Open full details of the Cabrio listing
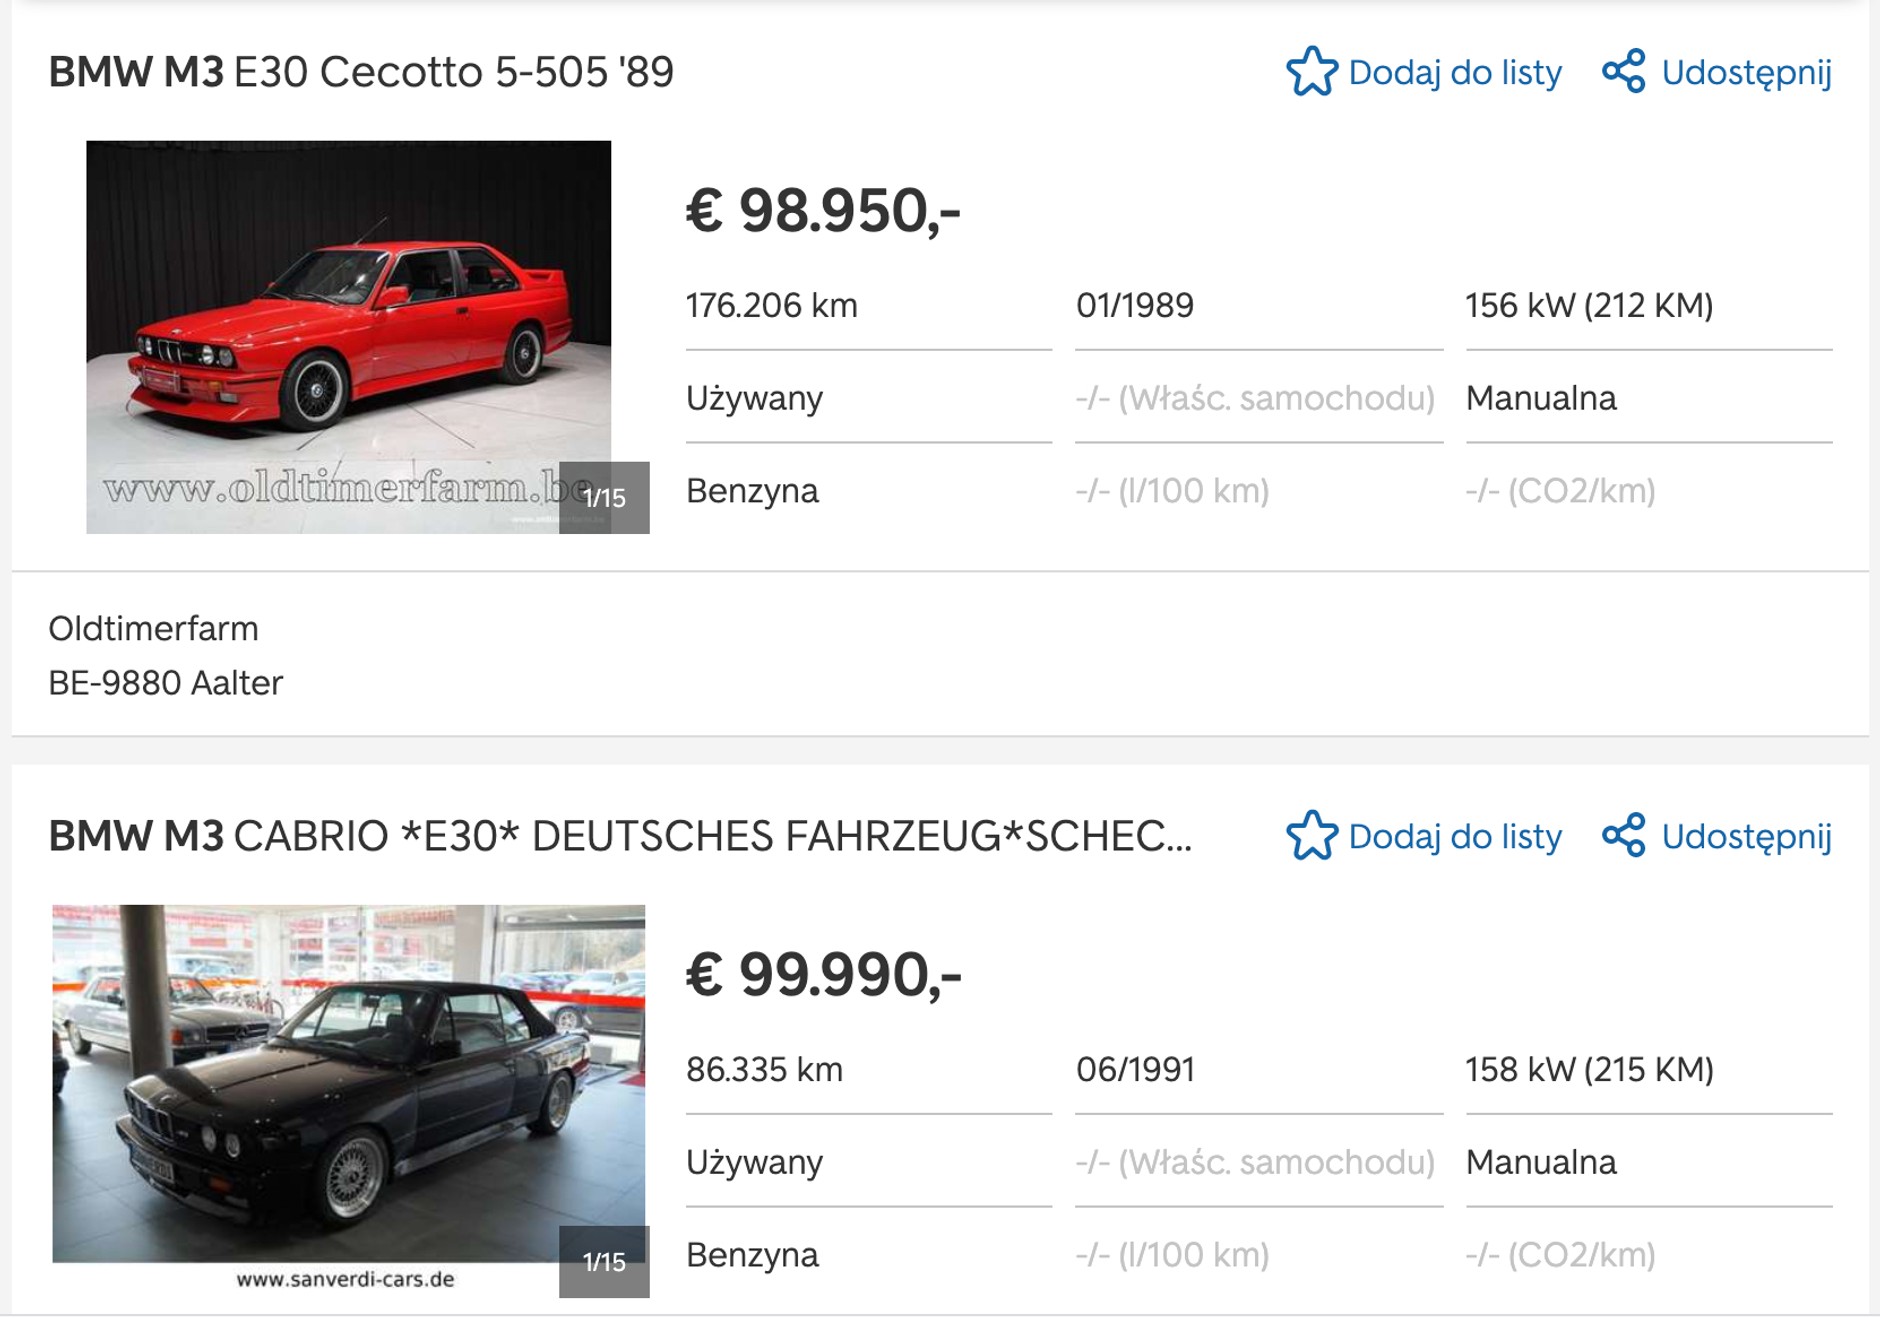This screenshot has height=1318, width=1880. (x=620, y=838)
